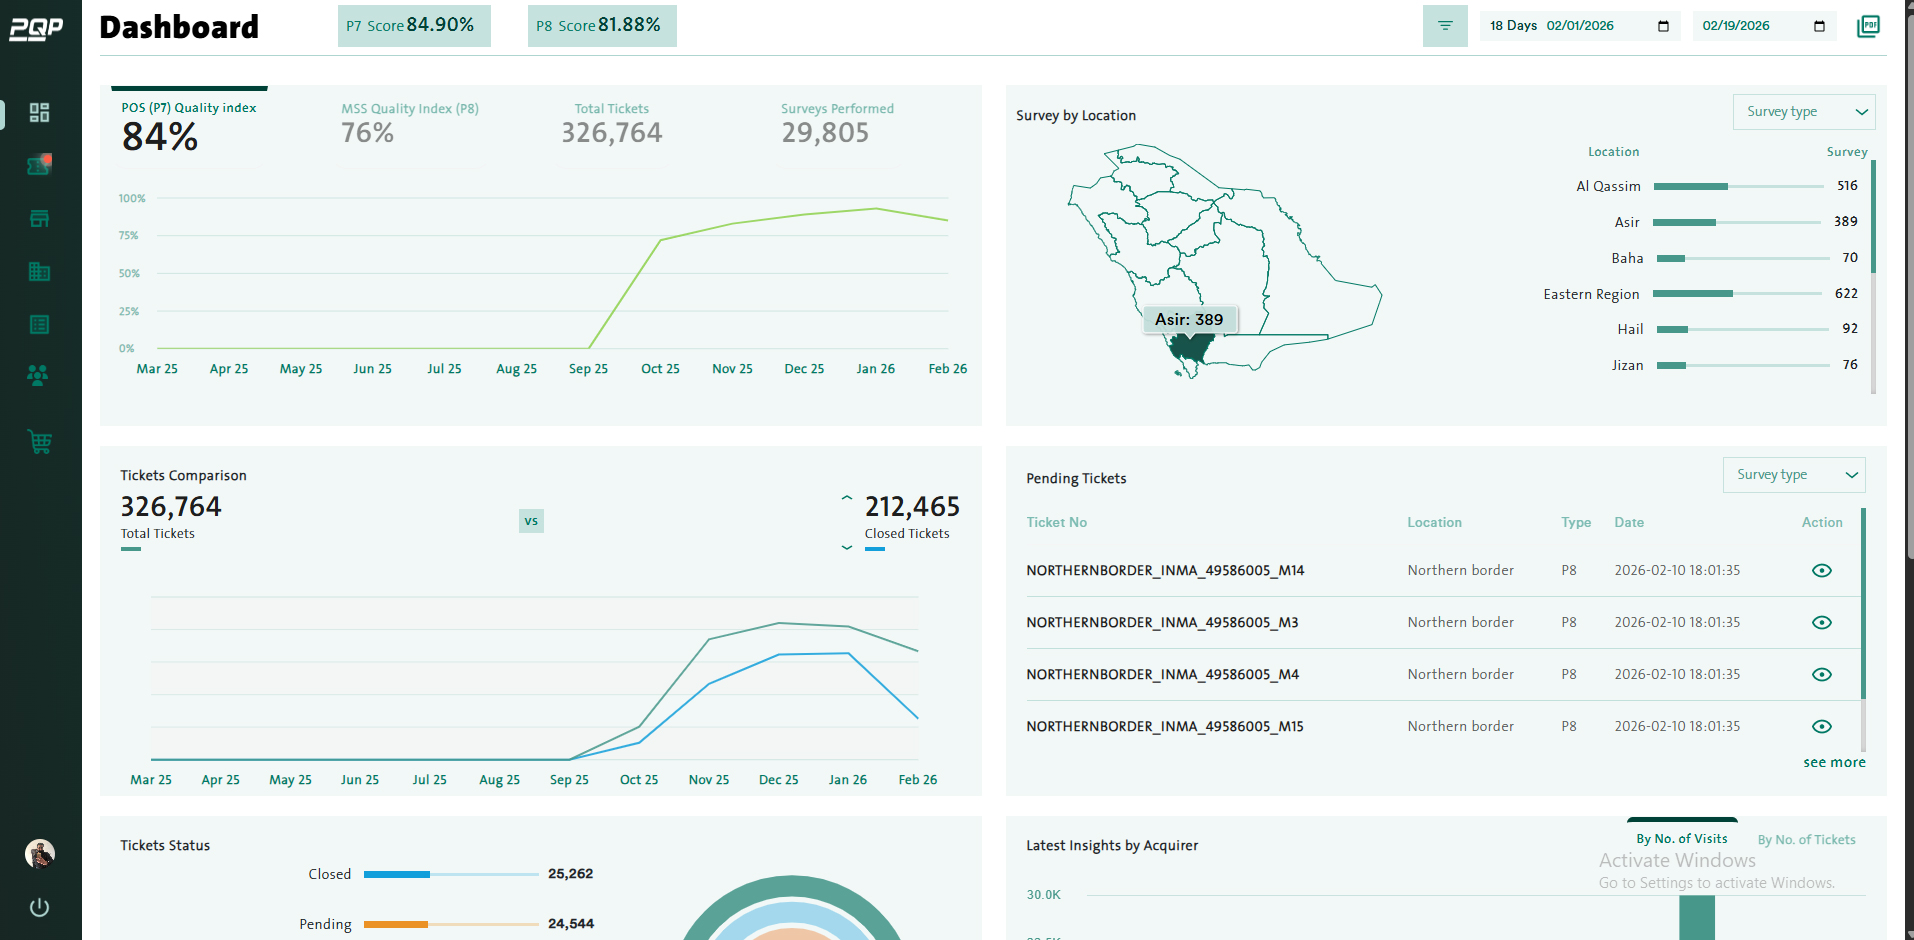Export the dashboard using the PDF icon
Image resolution: width=1914 pixels, height=940 pixels.
point(1869,26)
